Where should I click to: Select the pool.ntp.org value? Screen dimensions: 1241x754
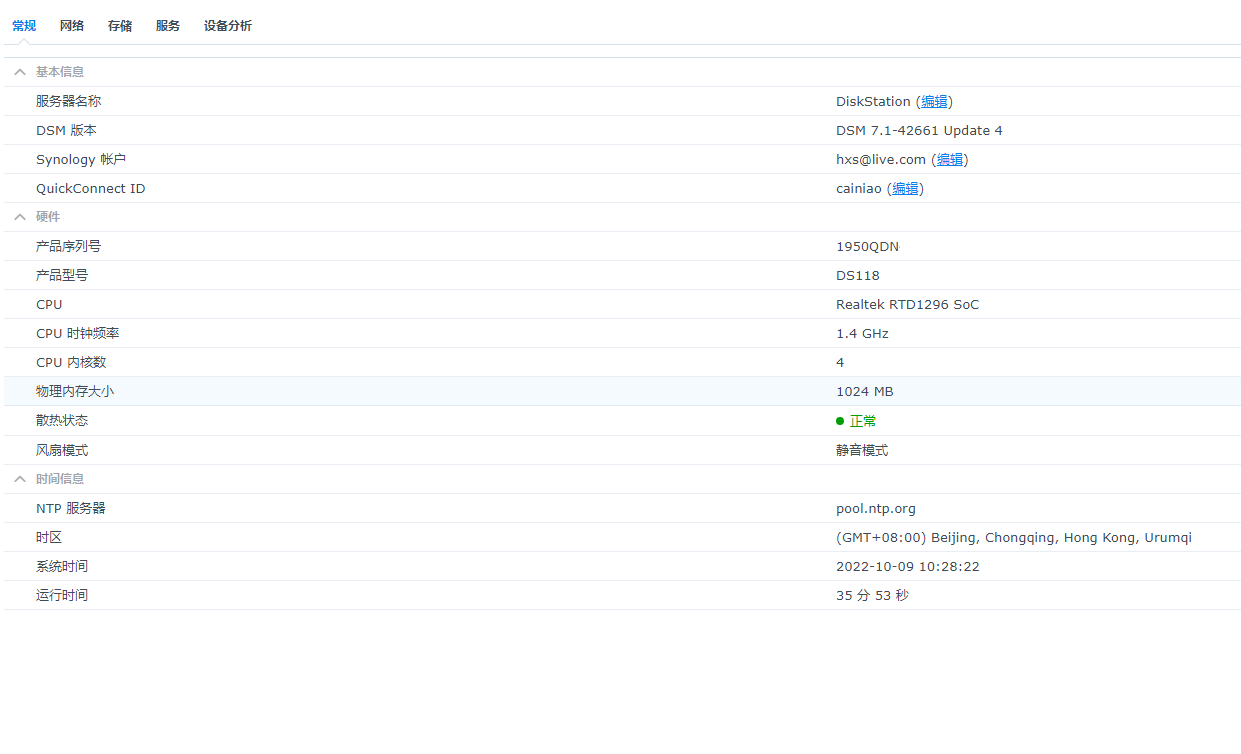876,508
